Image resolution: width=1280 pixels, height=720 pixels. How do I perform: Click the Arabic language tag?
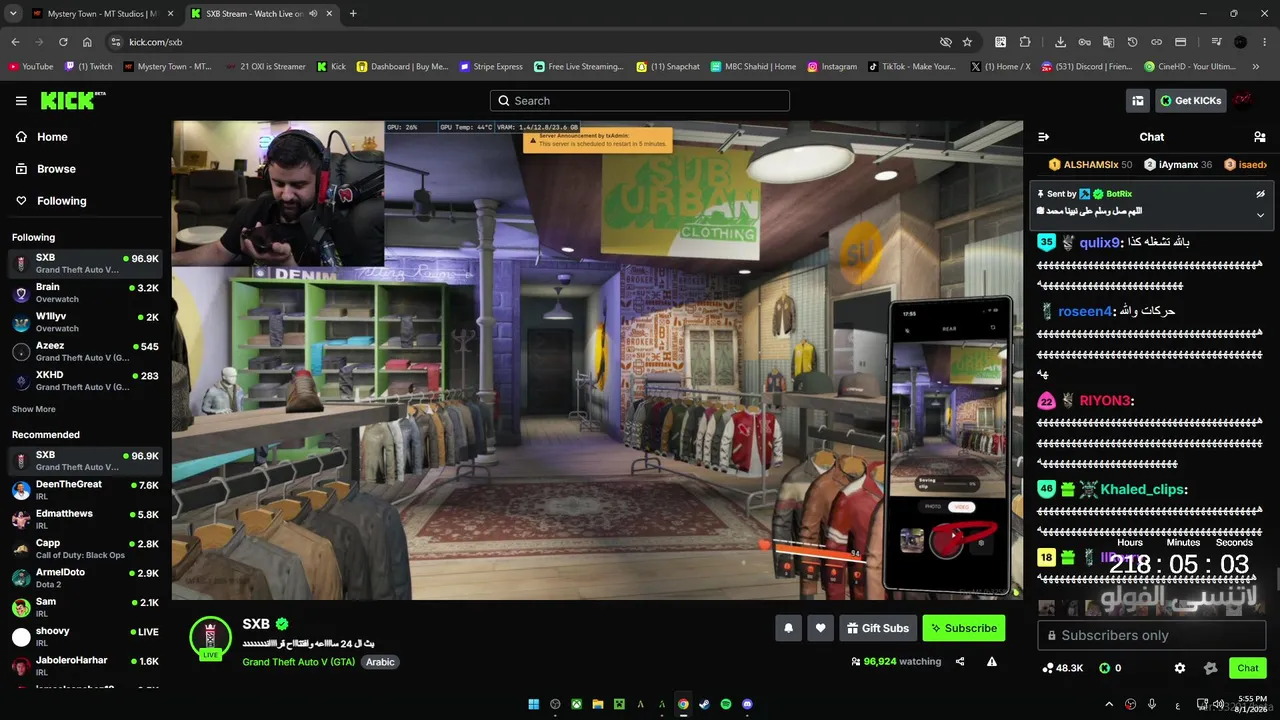pyautogui.click(x=380, y=662)
